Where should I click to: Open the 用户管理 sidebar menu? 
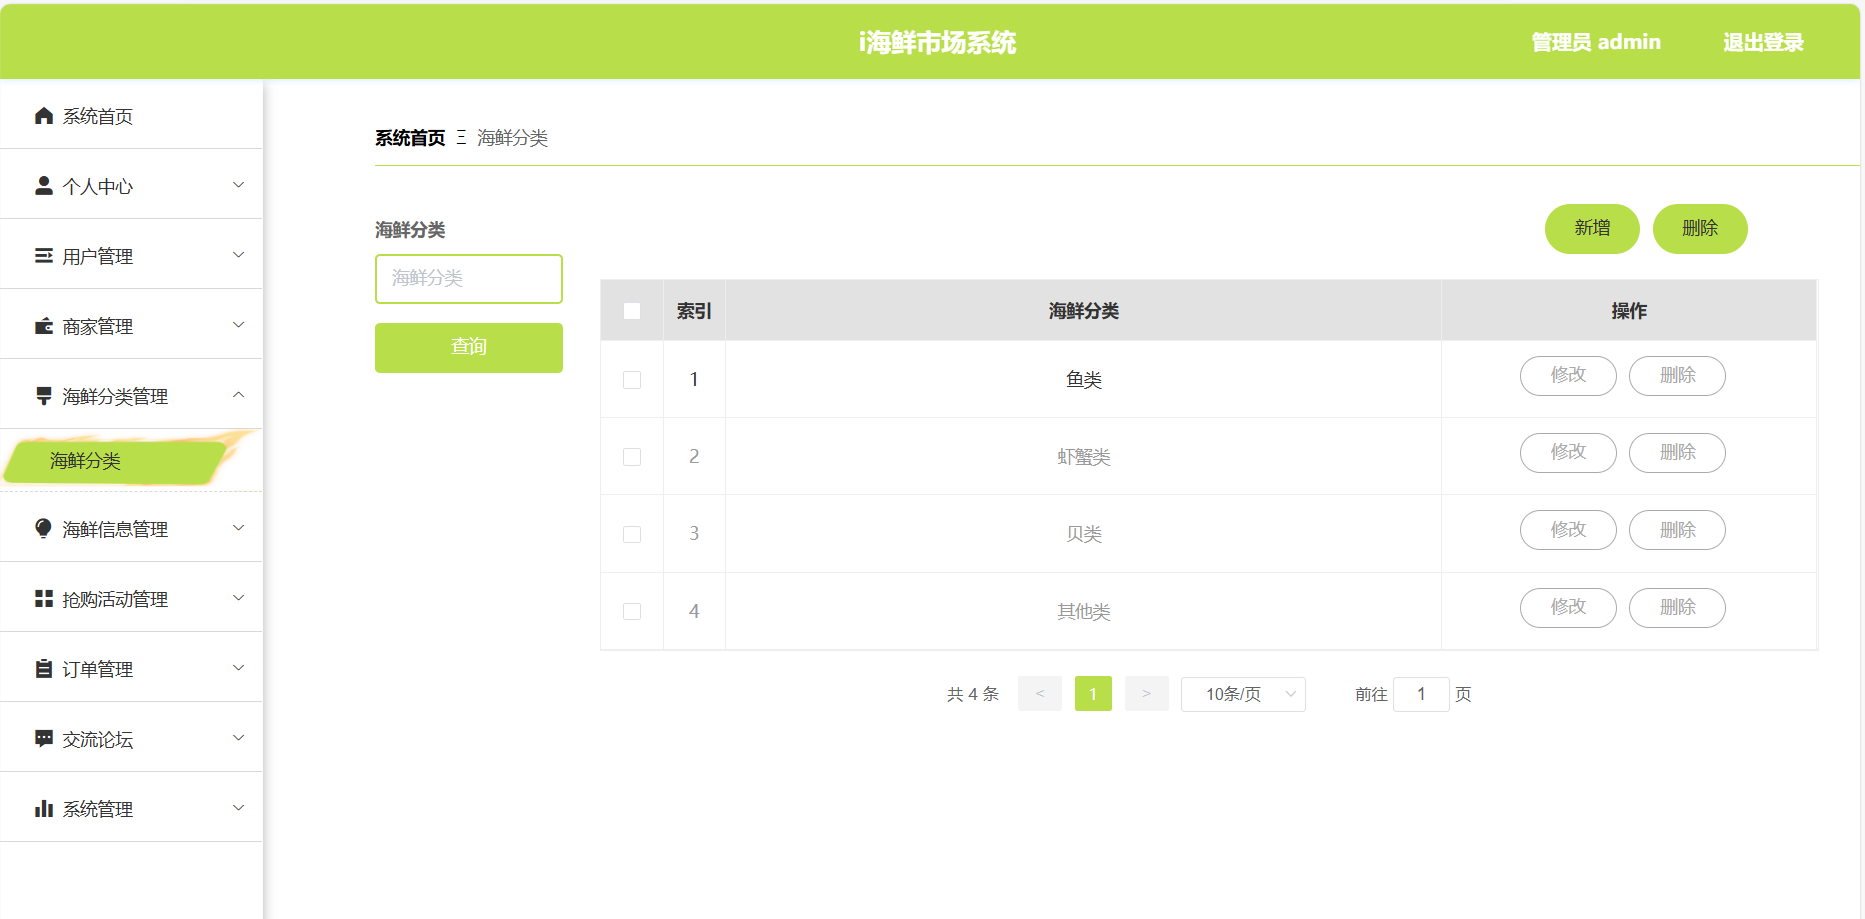[x=131, y=256]
